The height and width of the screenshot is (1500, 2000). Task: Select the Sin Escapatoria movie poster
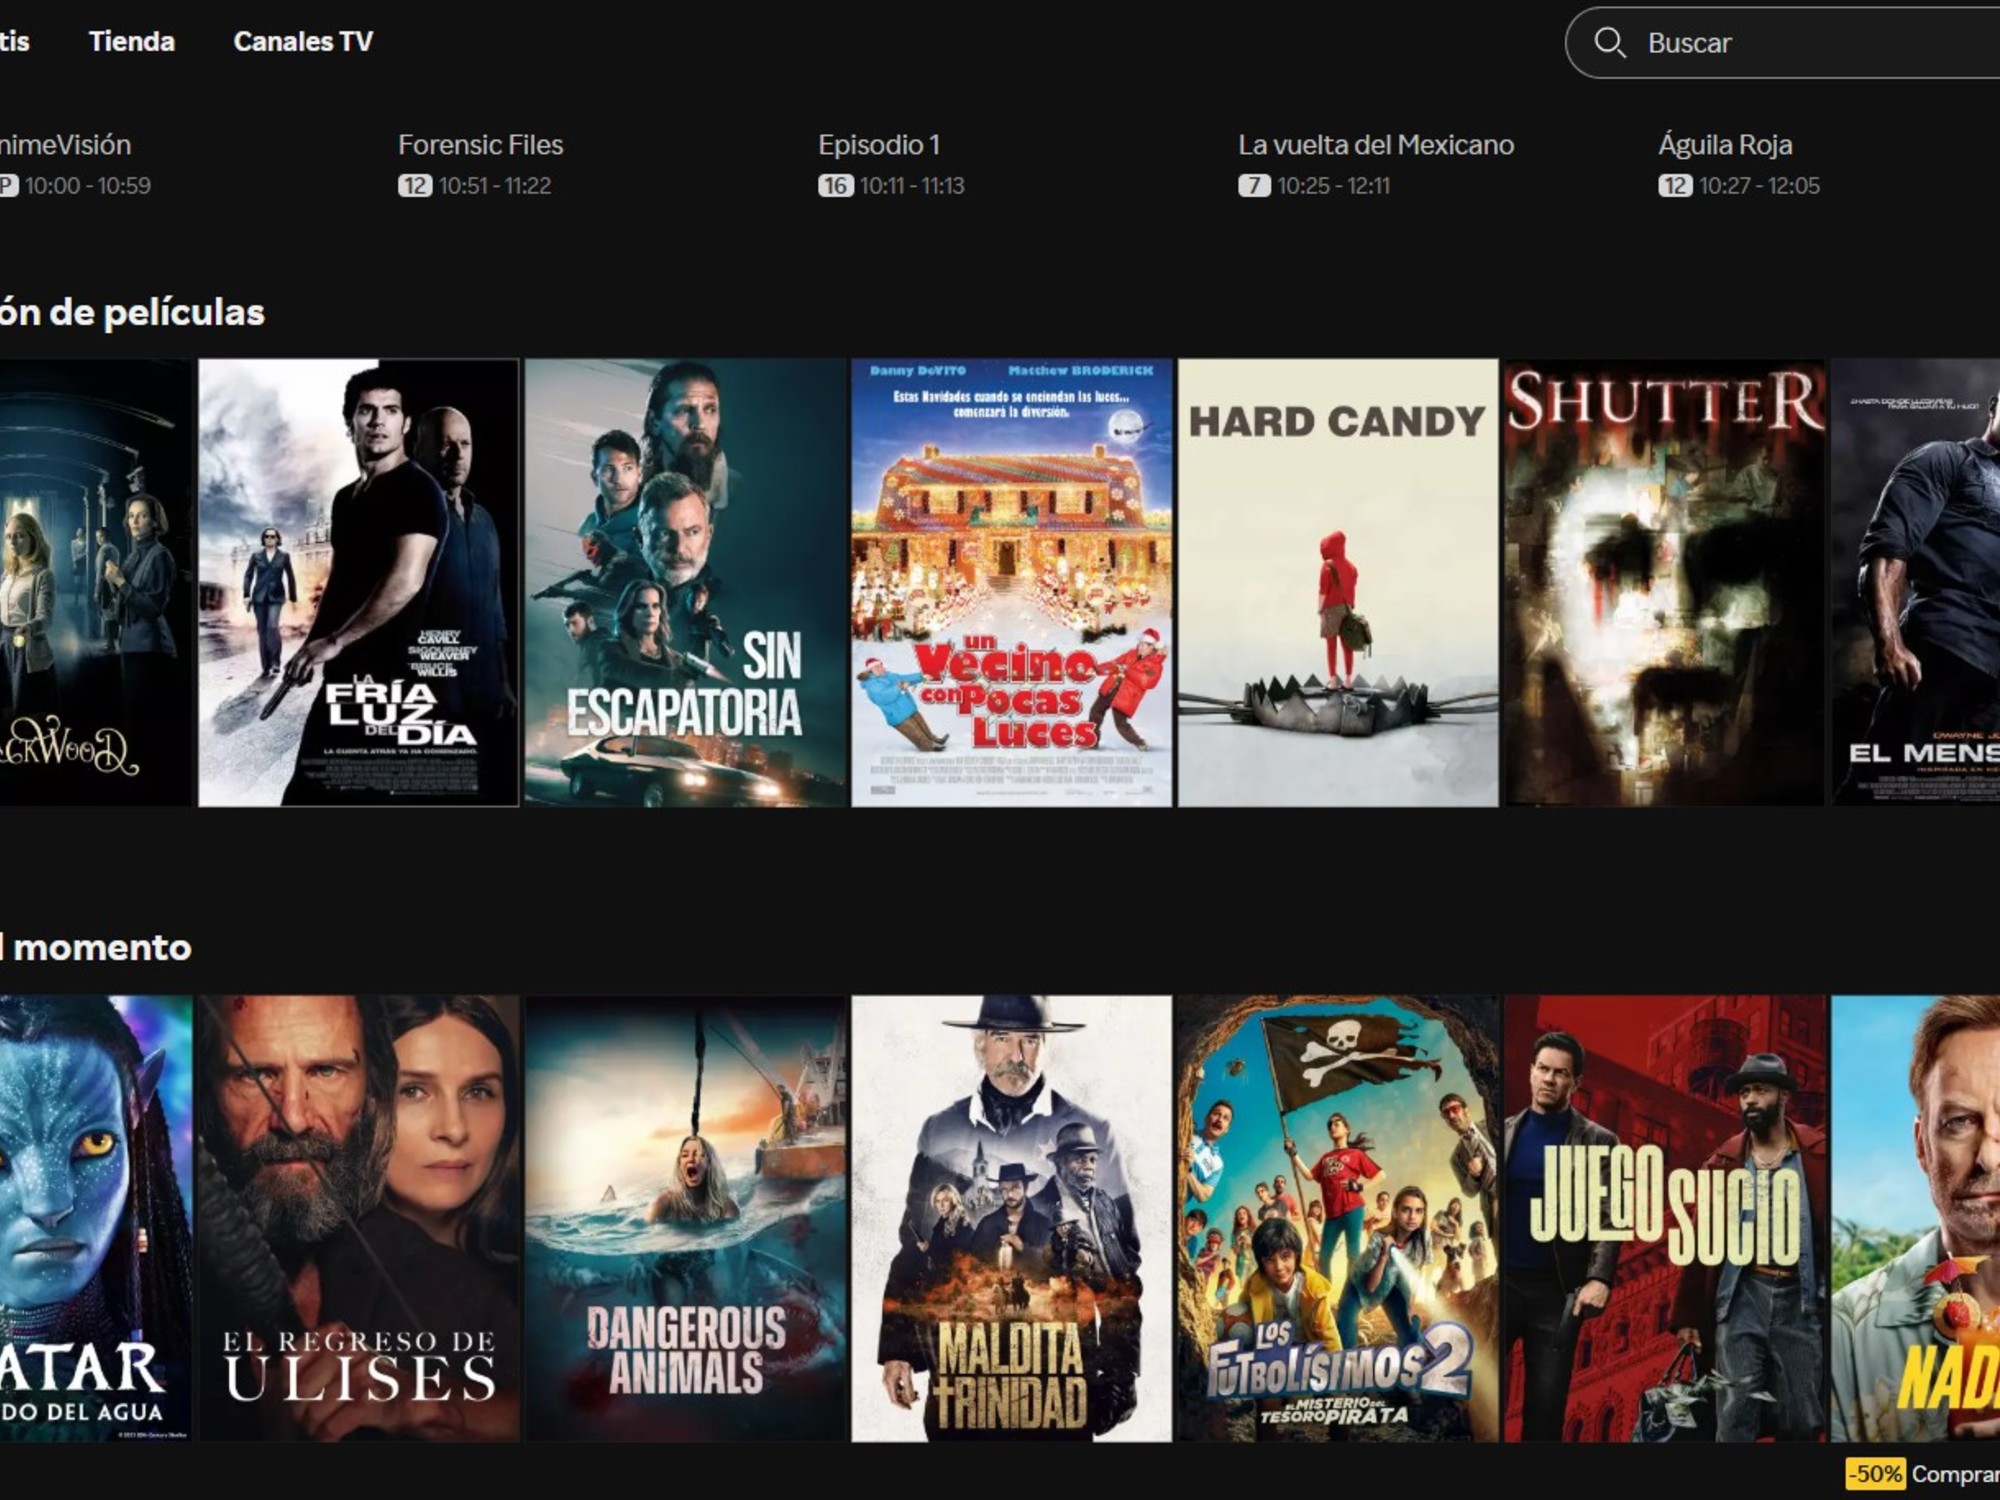tap(685, 582)
